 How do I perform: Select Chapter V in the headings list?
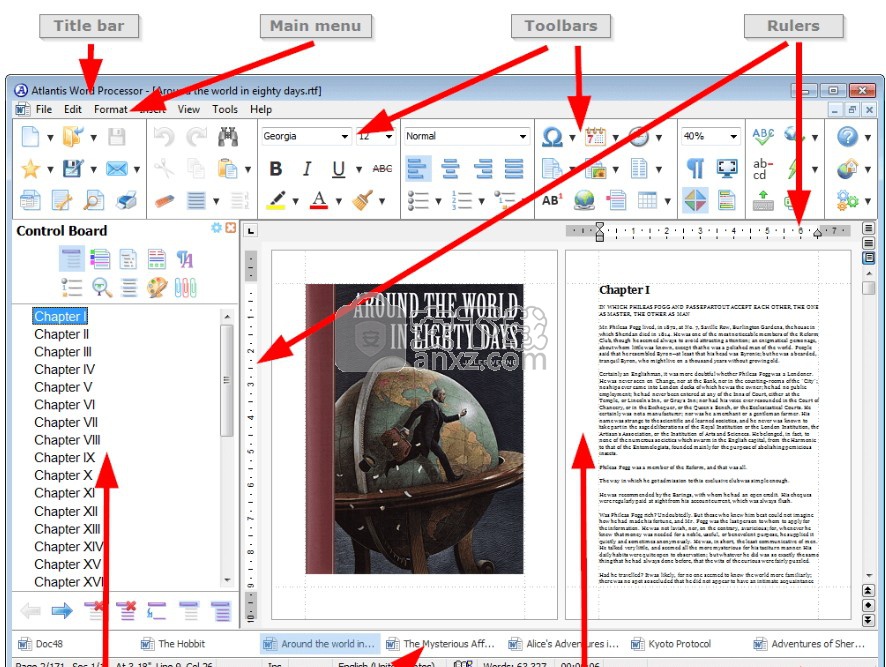point(63,387)
